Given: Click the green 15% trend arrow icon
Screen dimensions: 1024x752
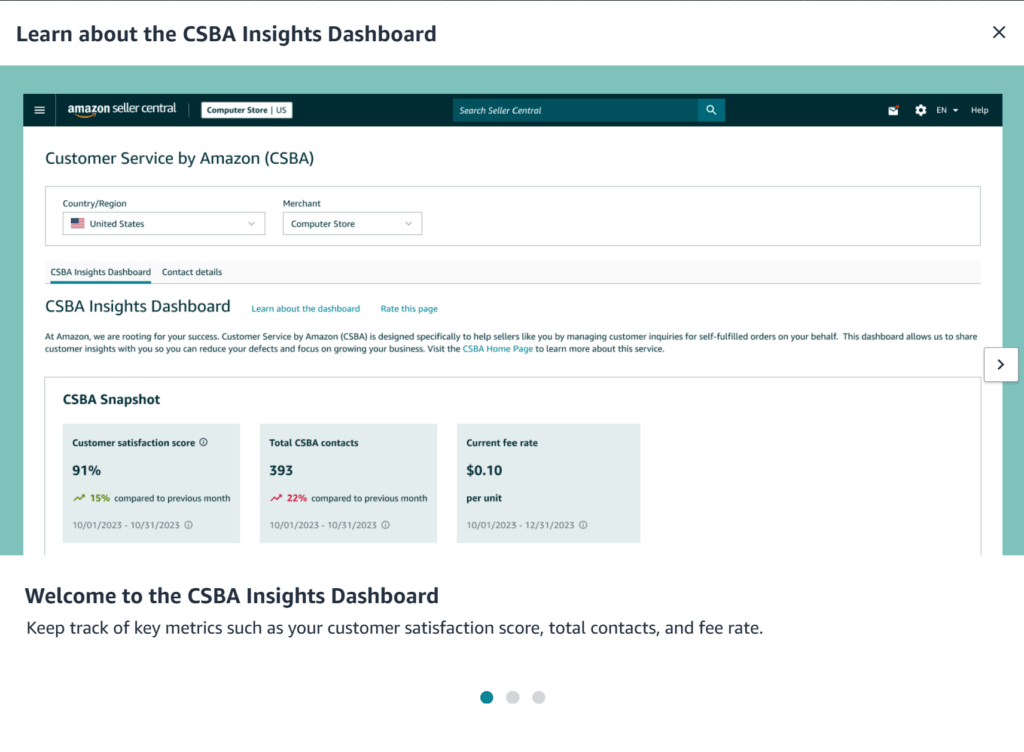Looking at the screenshot, I should click(x=79, y=498).
